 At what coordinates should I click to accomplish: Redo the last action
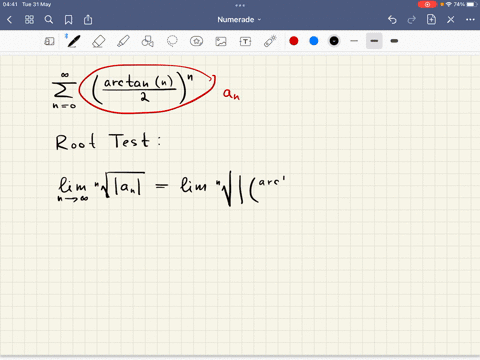pyautogui.click(x=412, y=20)
